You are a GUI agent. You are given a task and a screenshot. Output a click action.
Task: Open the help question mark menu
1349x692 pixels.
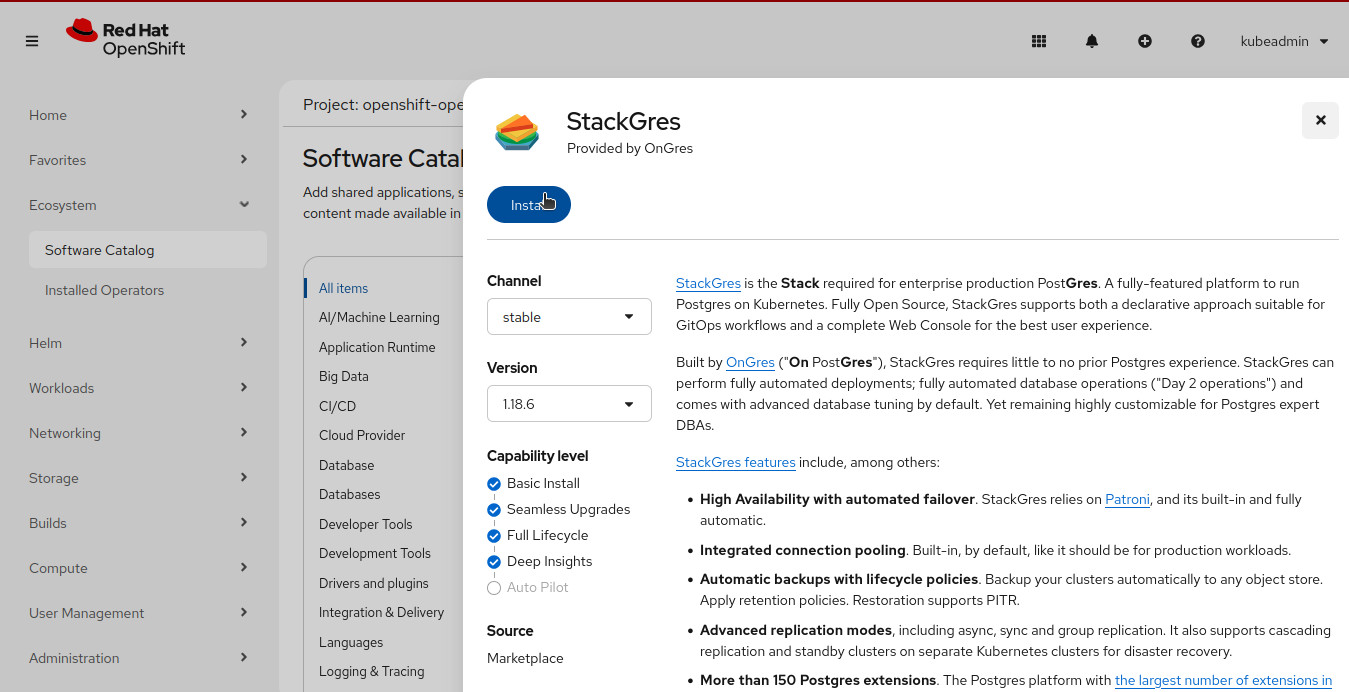point(1198,41)
